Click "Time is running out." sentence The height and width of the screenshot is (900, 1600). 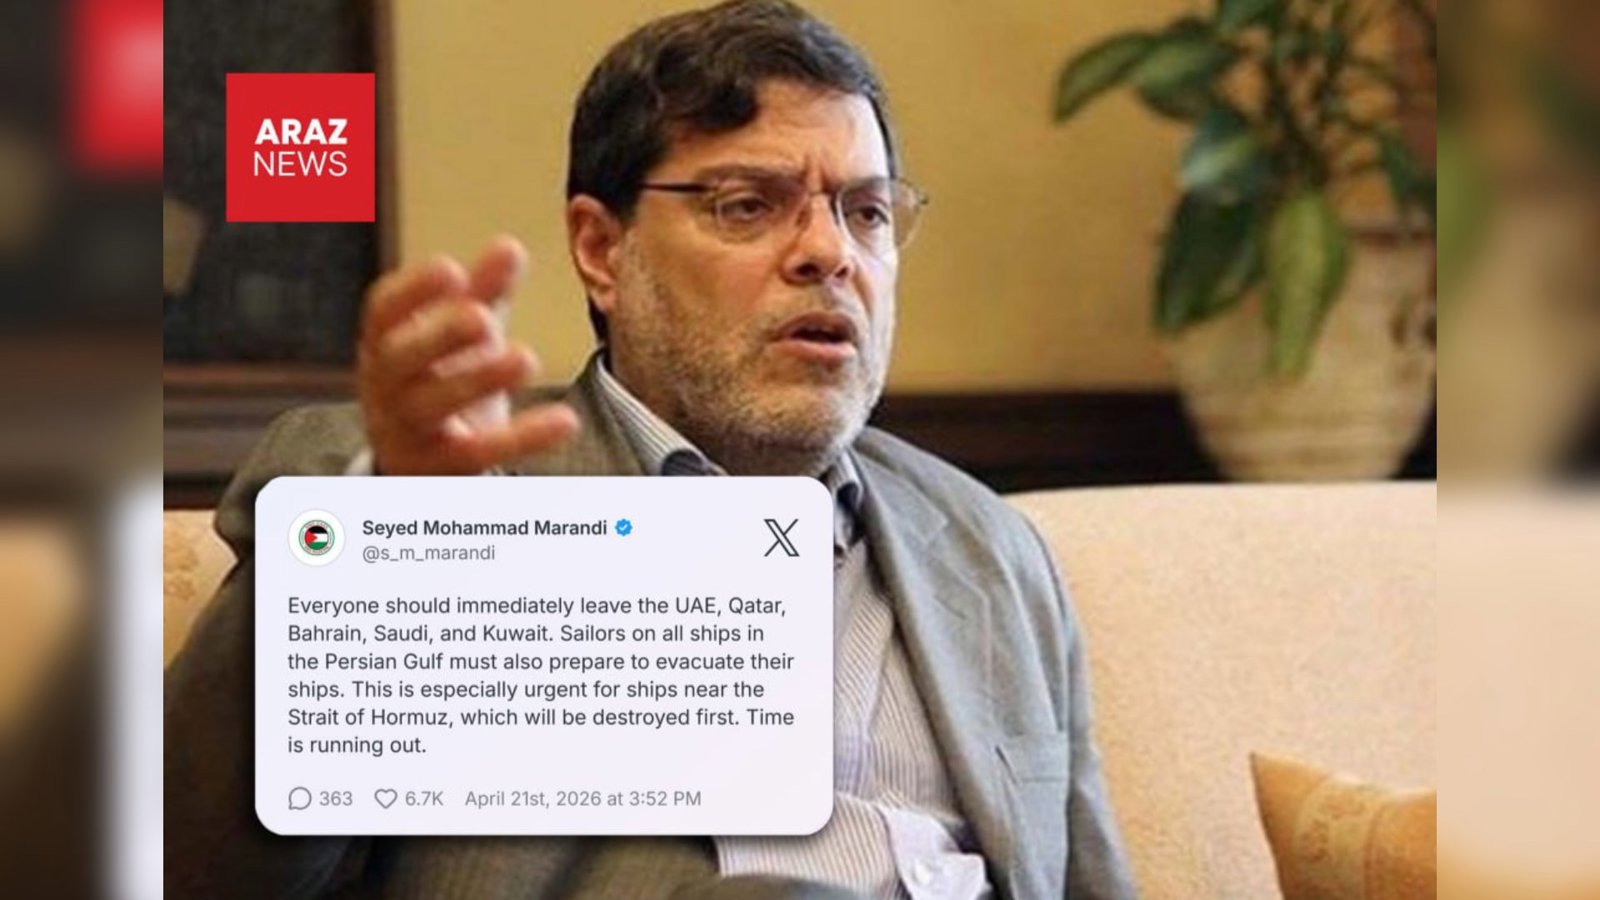pos(541,731)
